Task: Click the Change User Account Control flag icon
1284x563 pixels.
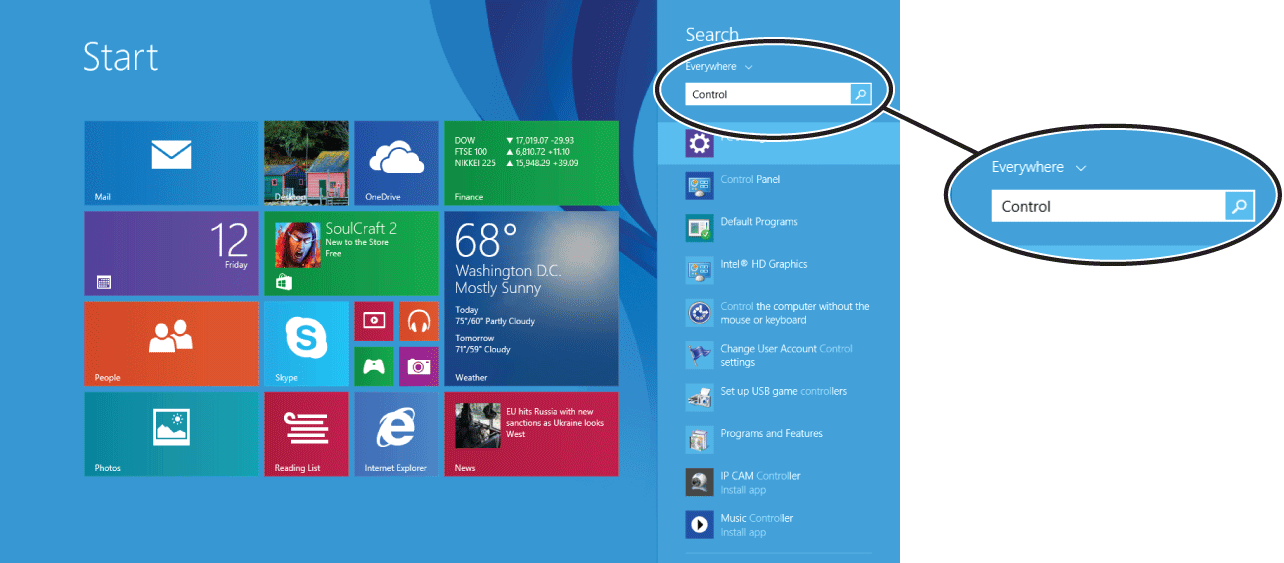Action: point(699,355)
